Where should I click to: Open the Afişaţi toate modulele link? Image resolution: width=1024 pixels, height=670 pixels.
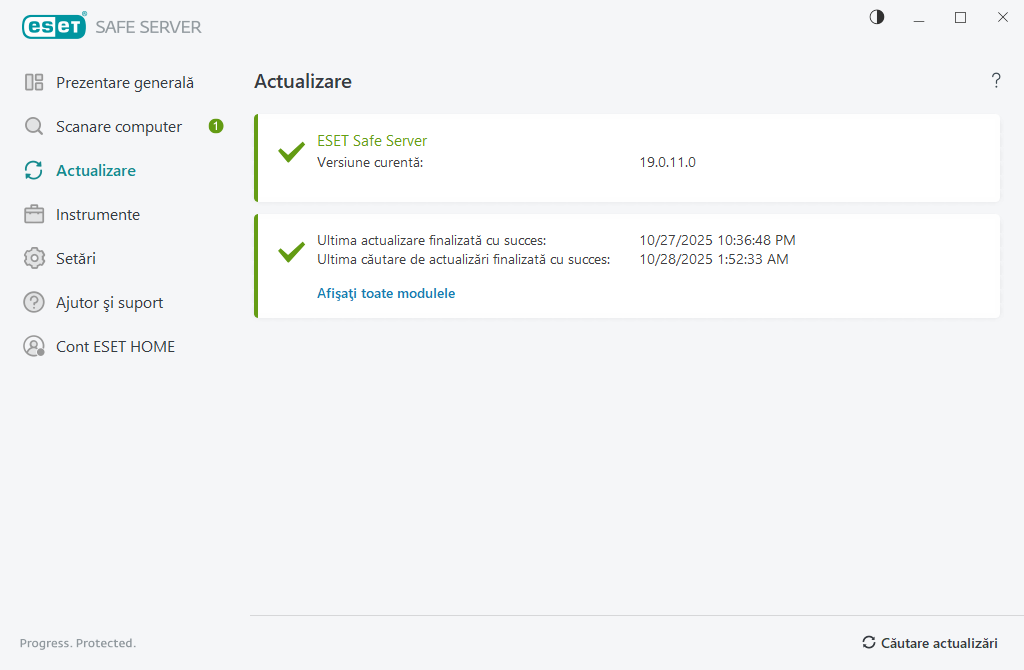(386, 293)
